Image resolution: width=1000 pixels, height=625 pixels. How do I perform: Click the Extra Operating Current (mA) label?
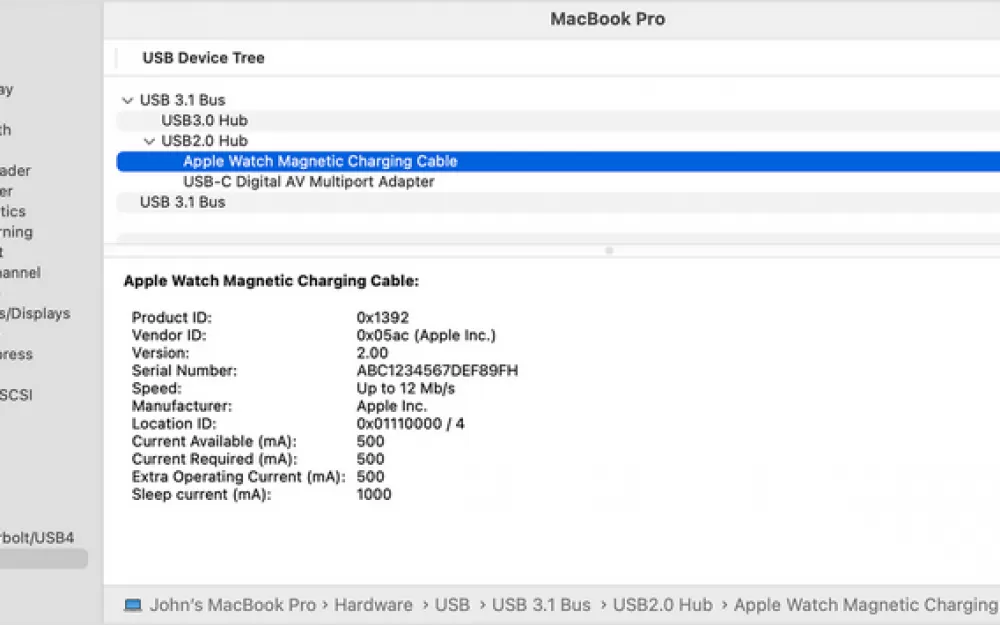tap(239, 477)
